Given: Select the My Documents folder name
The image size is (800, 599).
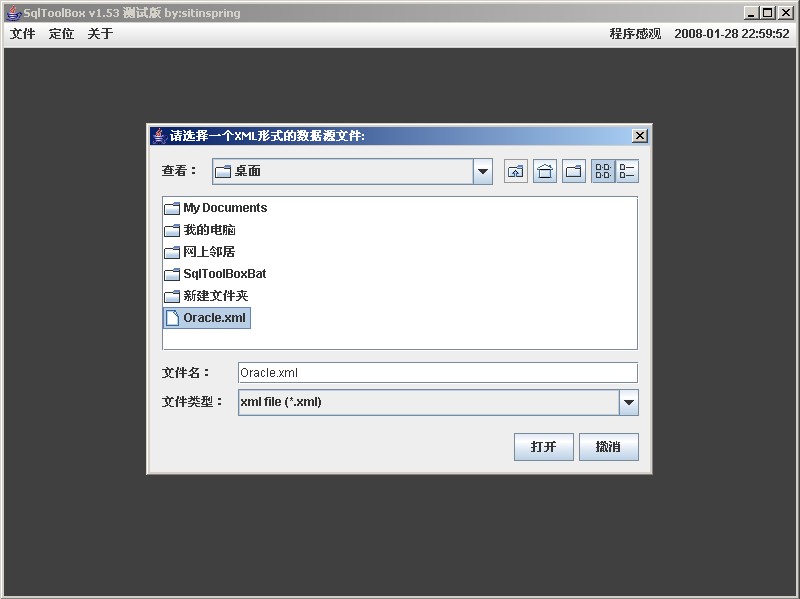Looking at the screenshot, I should pos(225,208).
